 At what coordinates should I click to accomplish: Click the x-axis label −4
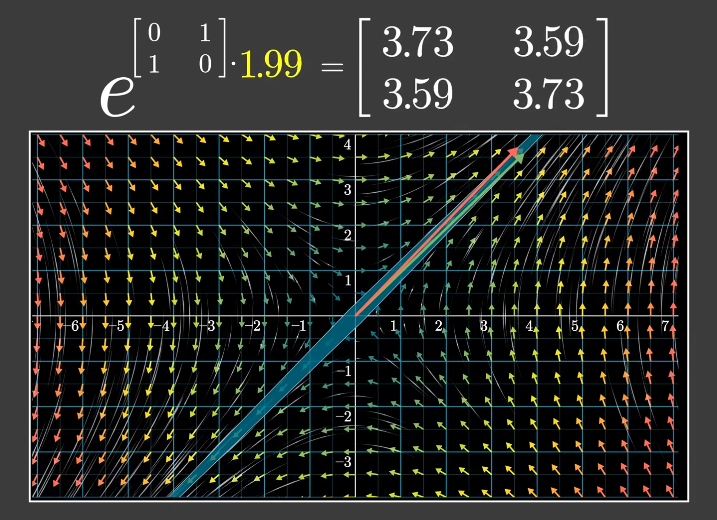click(160, 326)
